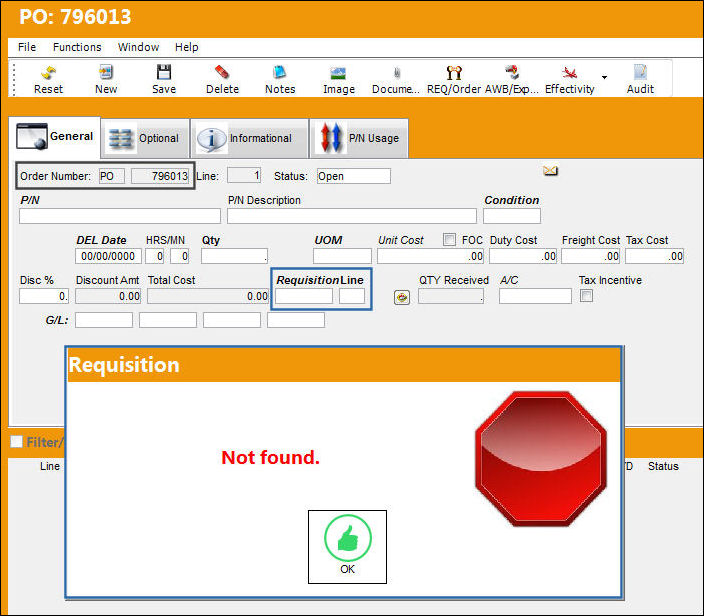The height and width of the screenshot is (616, 704).
Task: Click the AWB/Exp toolbar icon
Action: (x=512, y=72)
